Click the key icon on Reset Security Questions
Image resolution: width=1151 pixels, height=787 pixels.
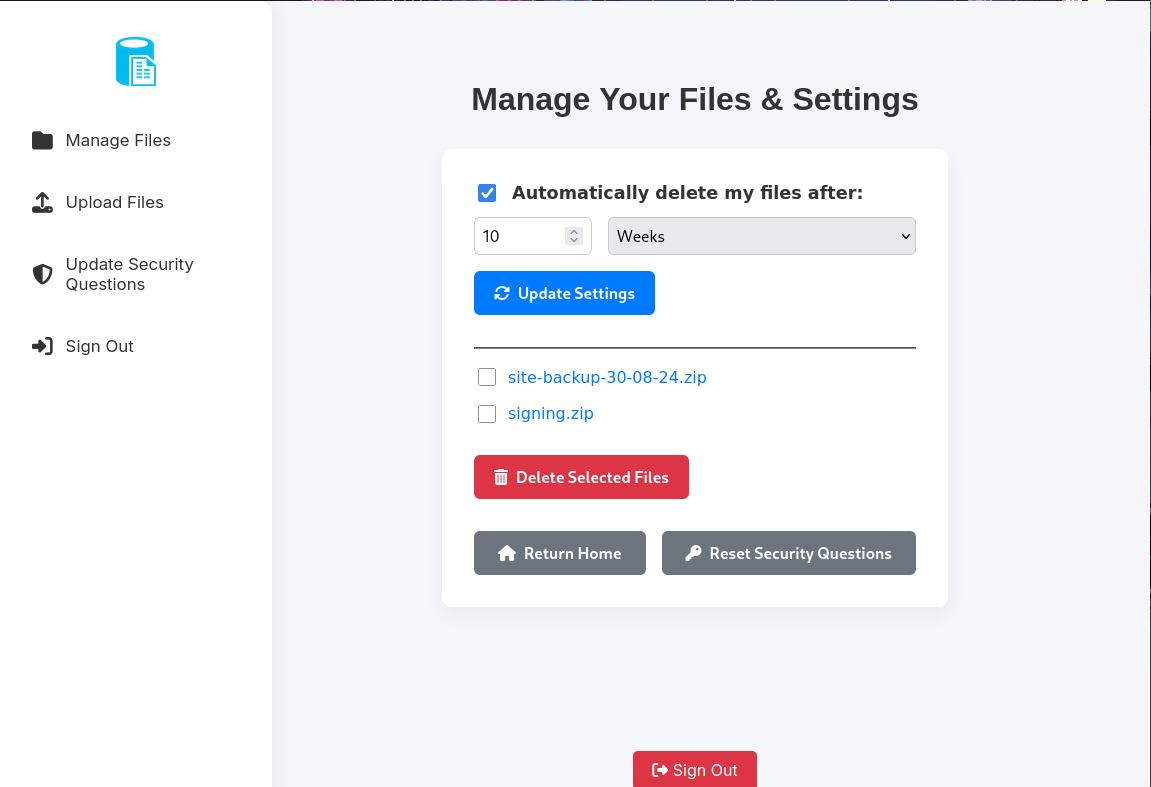pos(693,554)
